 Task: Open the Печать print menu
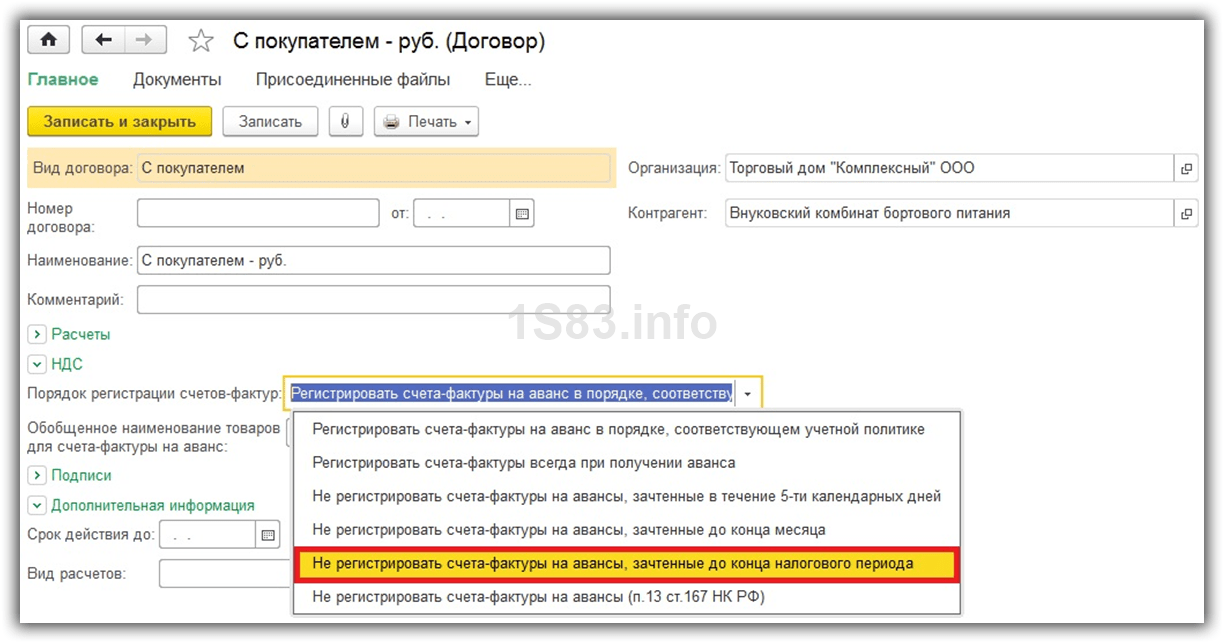(426, 121)
